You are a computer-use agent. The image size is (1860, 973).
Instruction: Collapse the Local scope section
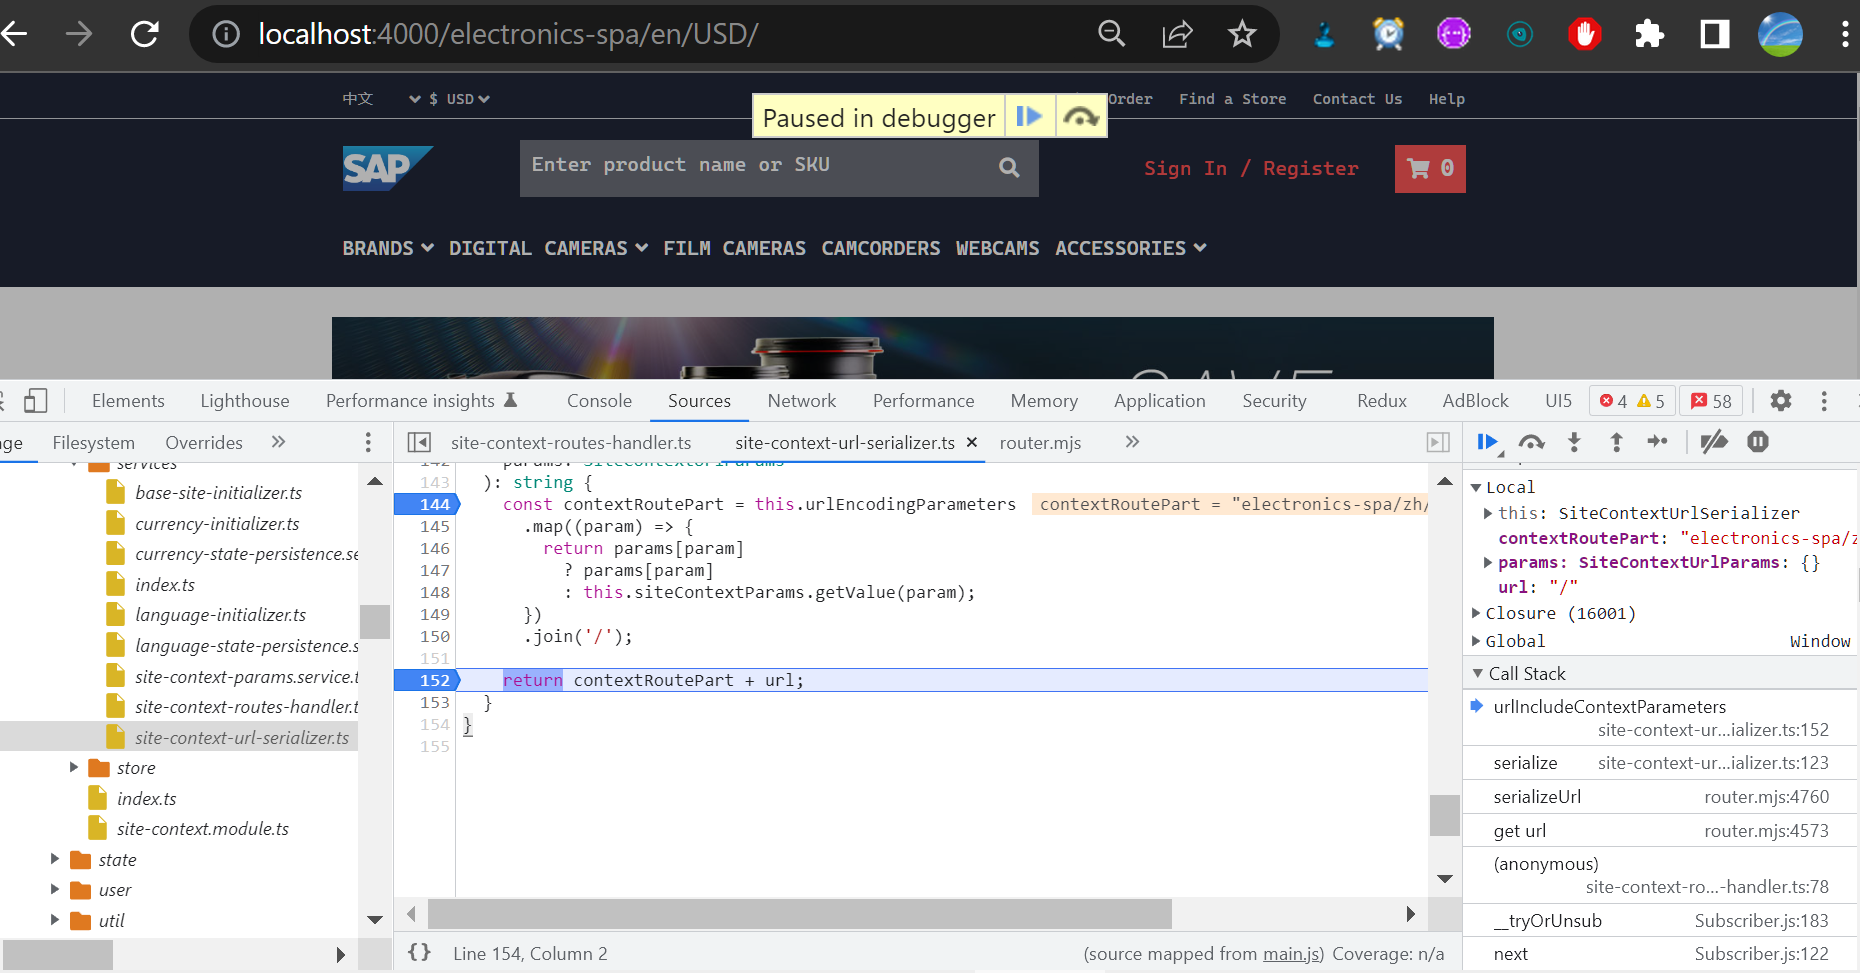1476,487
